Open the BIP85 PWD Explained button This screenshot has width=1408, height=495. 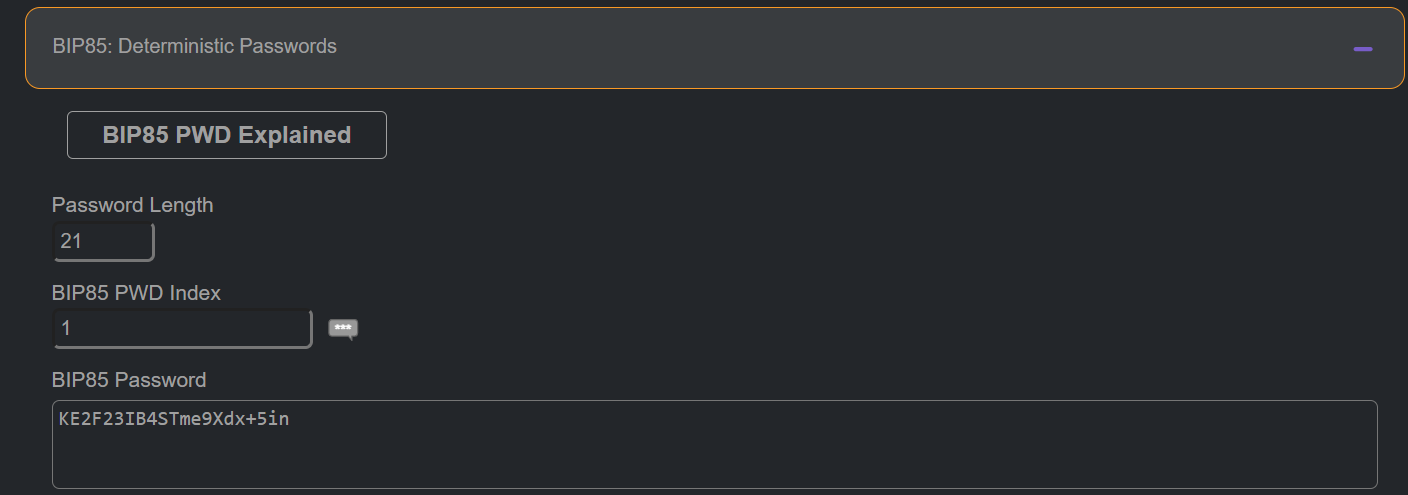click(227, 135)
